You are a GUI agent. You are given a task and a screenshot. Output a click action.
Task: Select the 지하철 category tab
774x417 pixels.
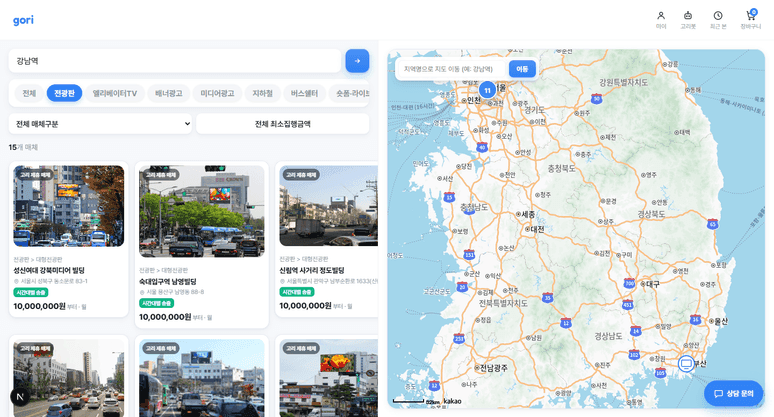(263, 93)
